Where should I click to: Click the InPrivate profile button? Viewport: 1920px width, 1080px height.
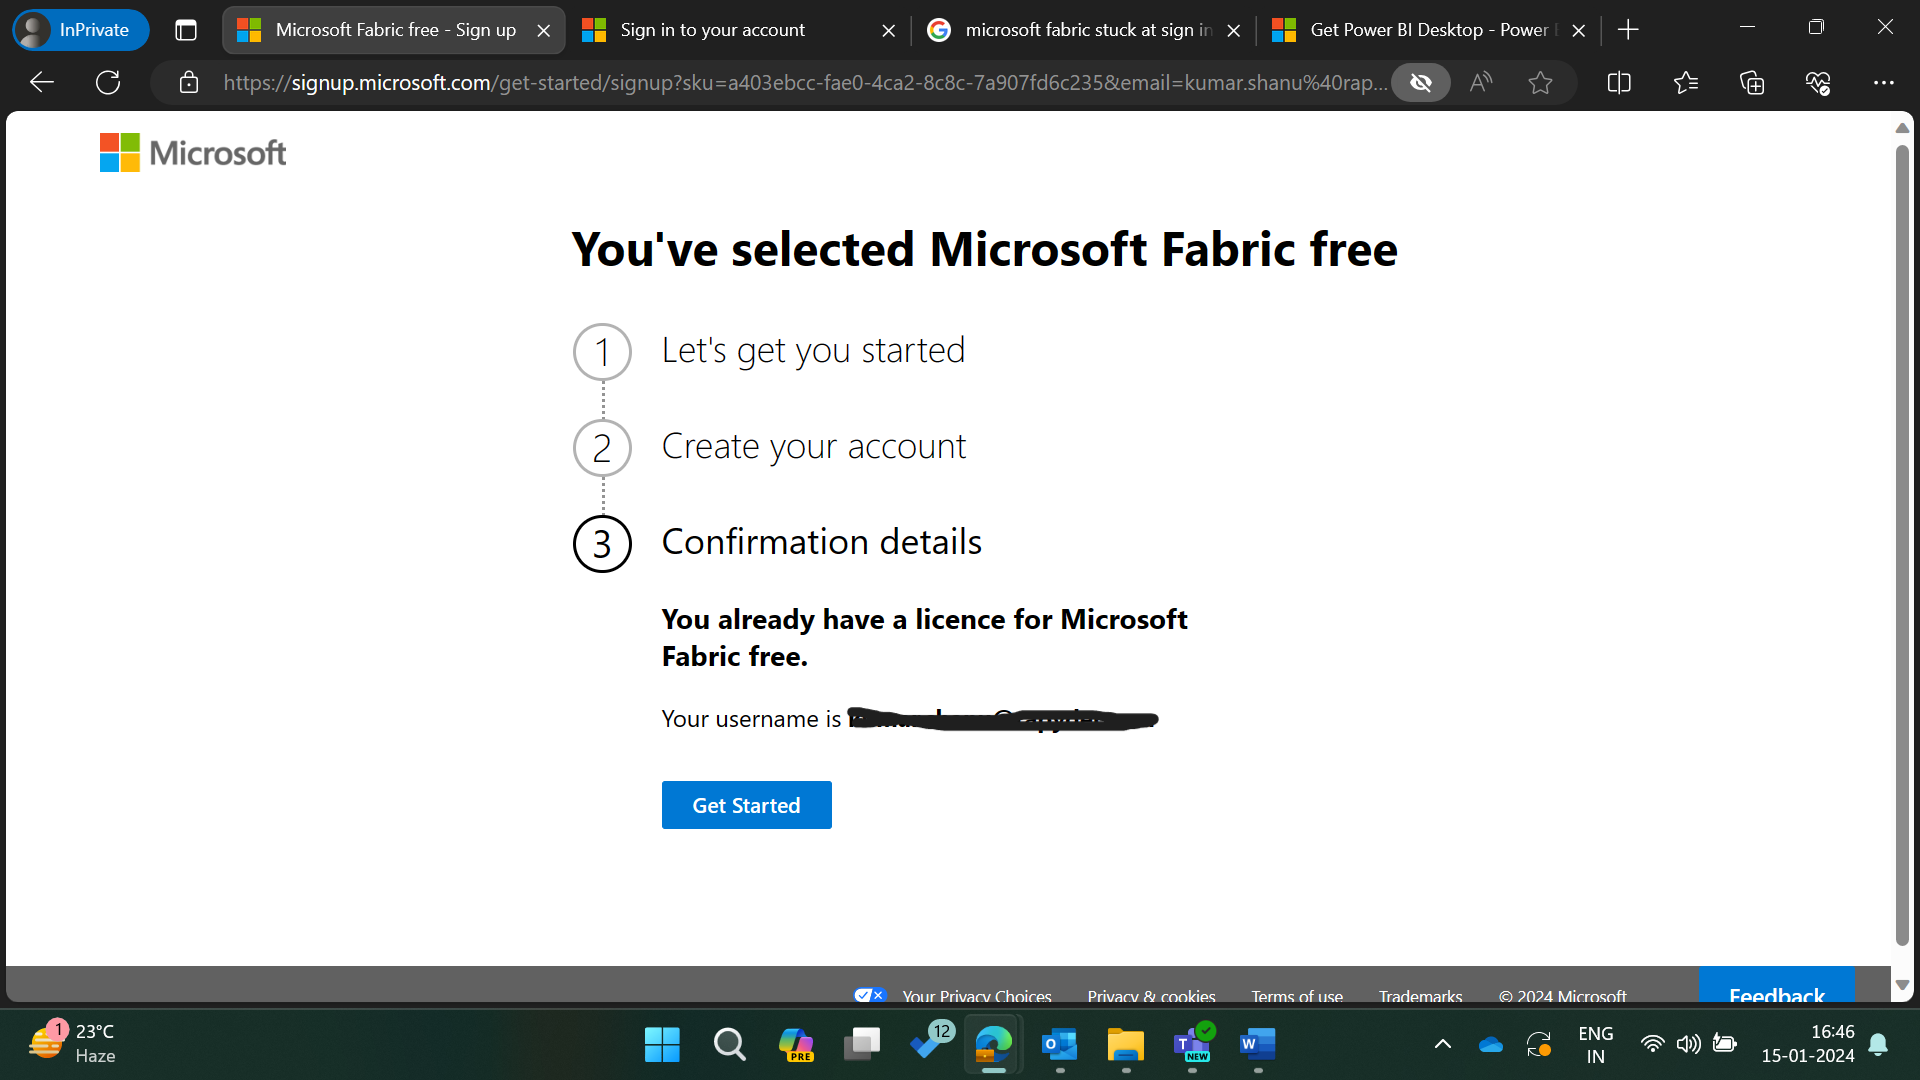80,30
